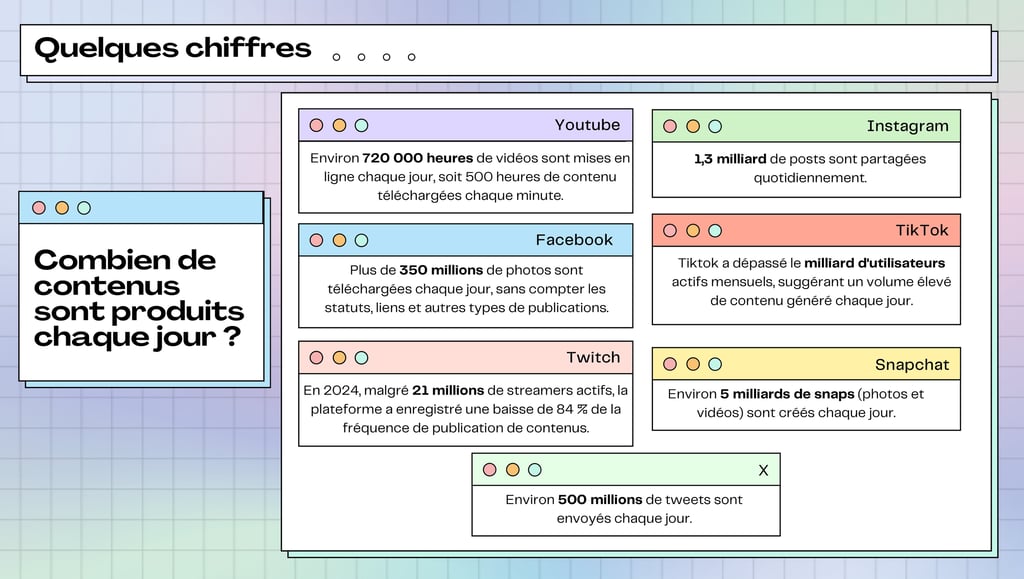Select the 'Facebook' card title
1024x579 pixels.
pyautogui.click(x=574, y=240)
